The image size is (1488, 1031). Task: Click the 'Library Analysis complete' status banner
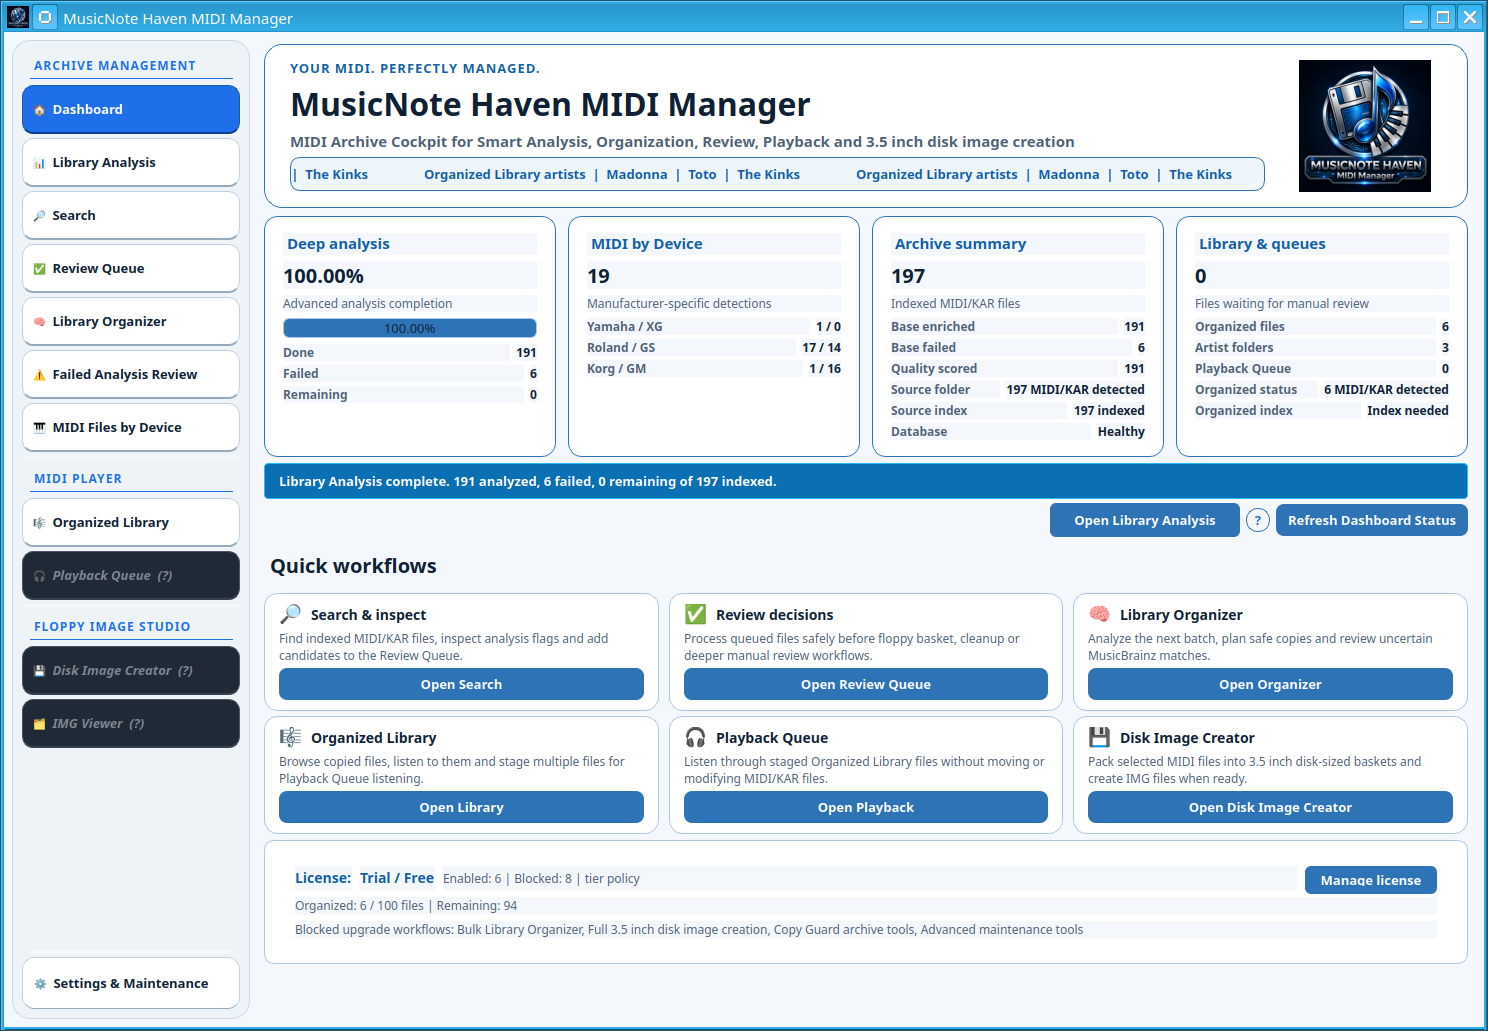click(866, 481)
